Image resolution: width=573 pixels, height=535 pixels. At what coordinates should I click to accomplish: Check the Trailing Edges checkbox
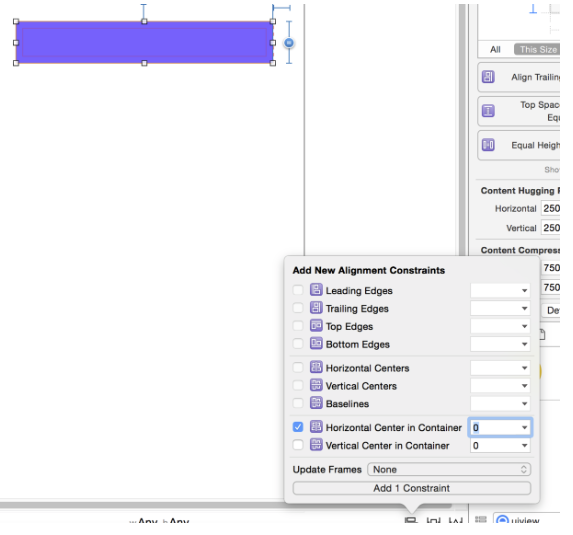(x=298, y=308)
